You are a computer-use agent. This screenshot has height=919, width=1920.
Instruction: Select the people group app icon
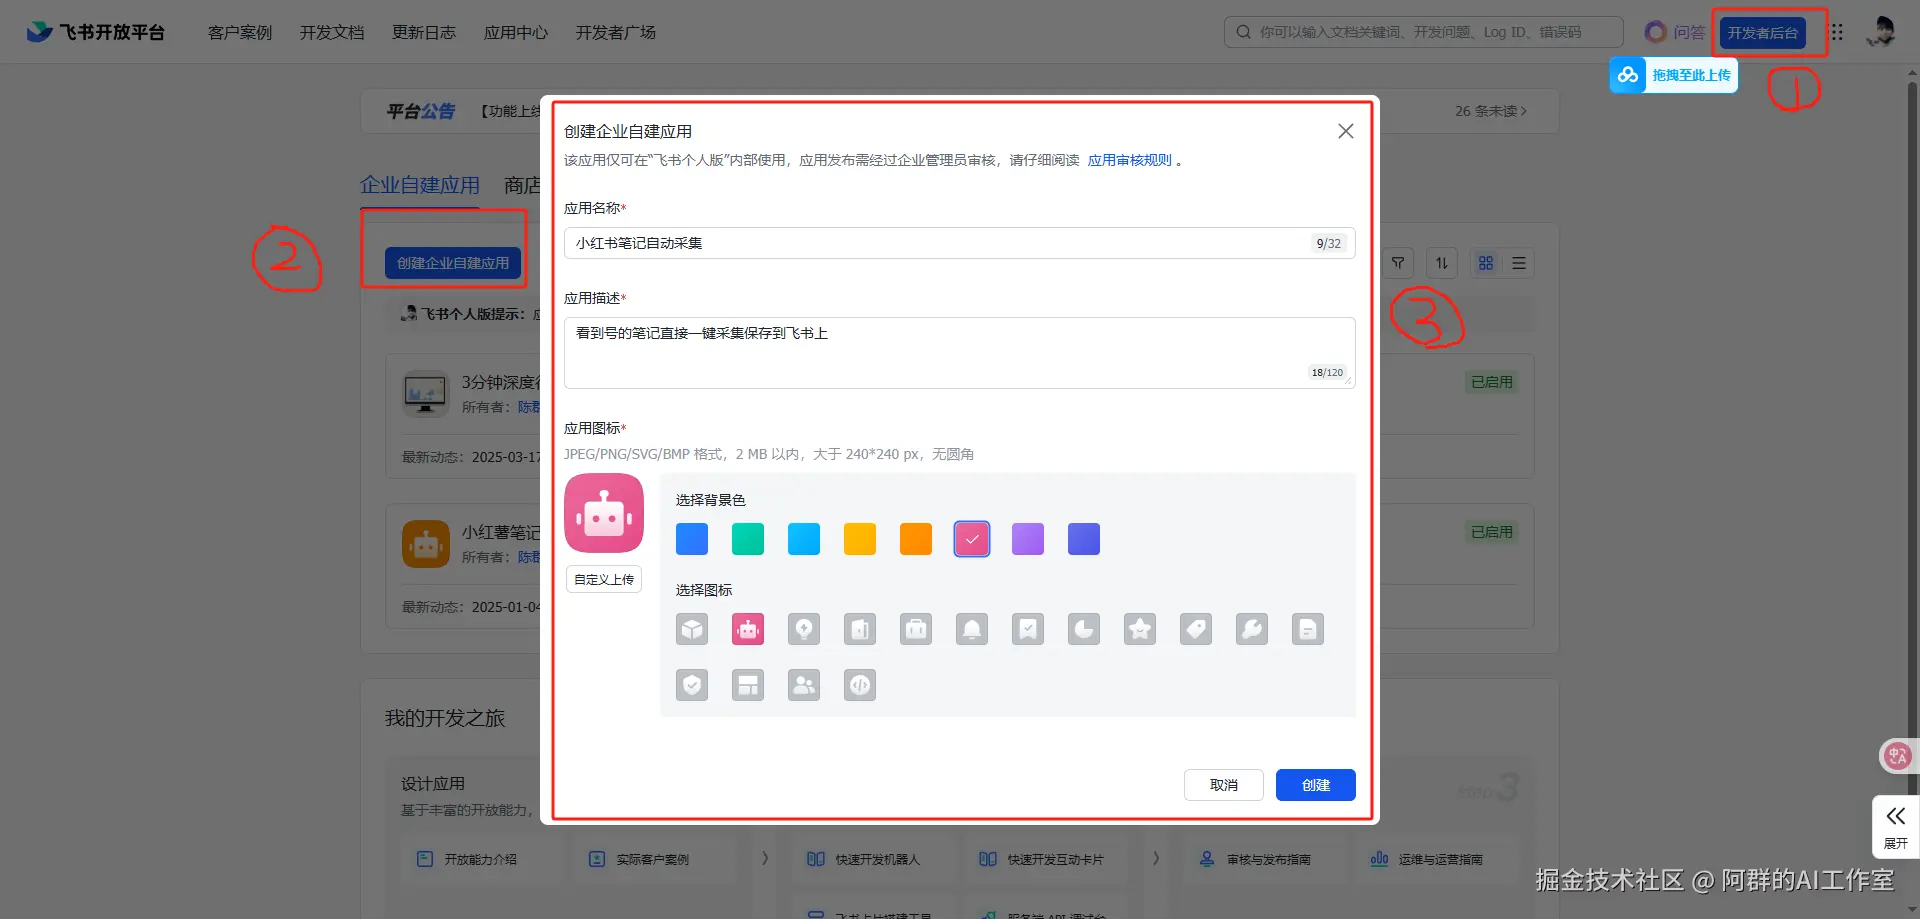pos(804,685)
